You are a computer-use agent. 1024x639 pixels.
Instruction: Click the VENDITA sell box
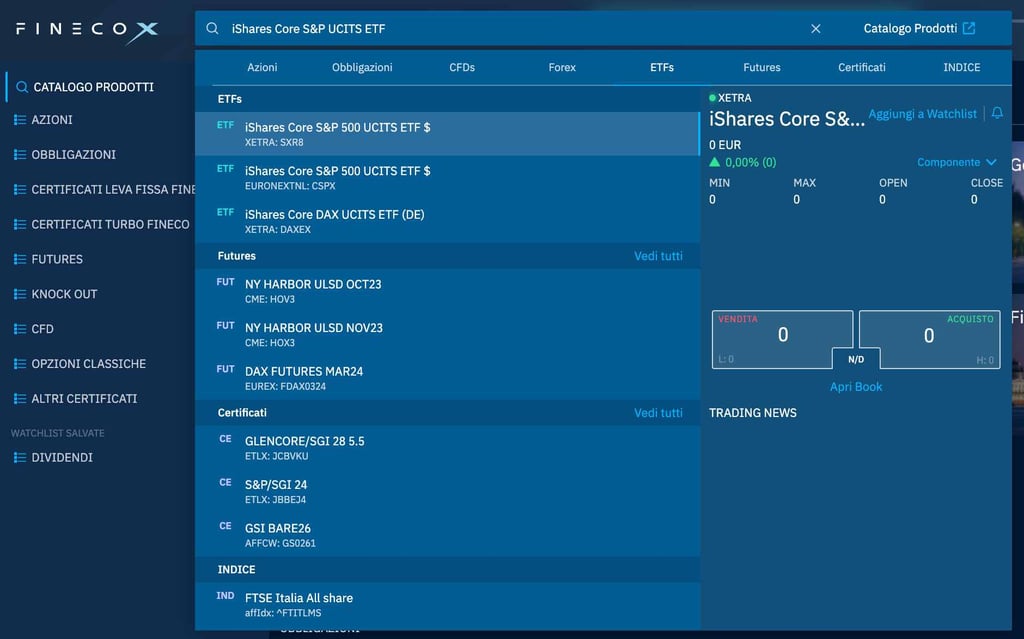pos(782,337)
